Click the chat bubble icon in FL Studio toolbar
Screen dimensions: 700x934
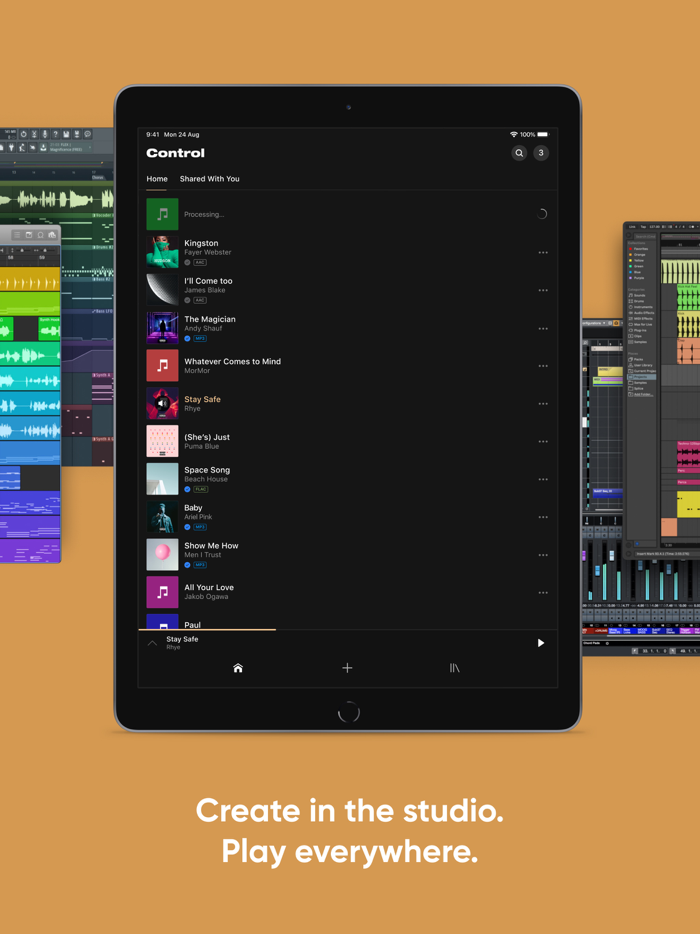[x=88, y=134]
